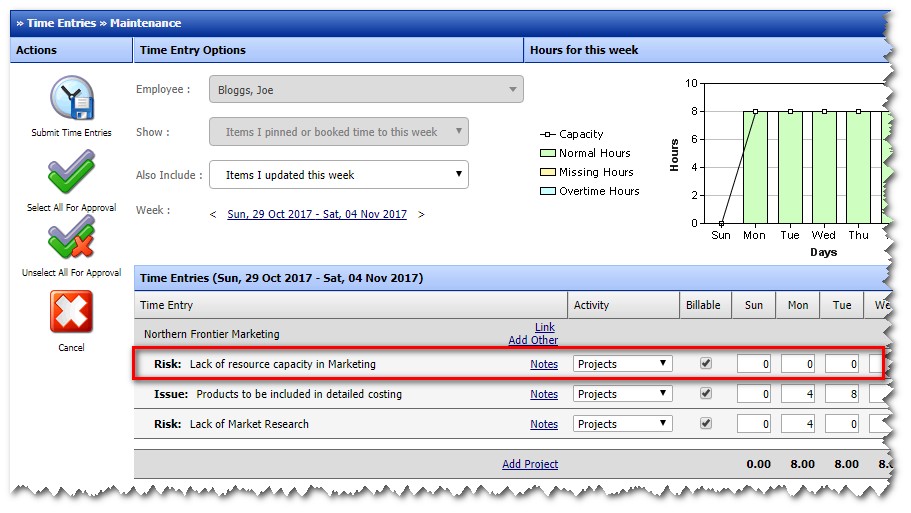Viewport: 911px width, 513px height.
Task: Open Notes for Lack of resource capacity risk
Action: pyautogui.click(x=544, y=364)
